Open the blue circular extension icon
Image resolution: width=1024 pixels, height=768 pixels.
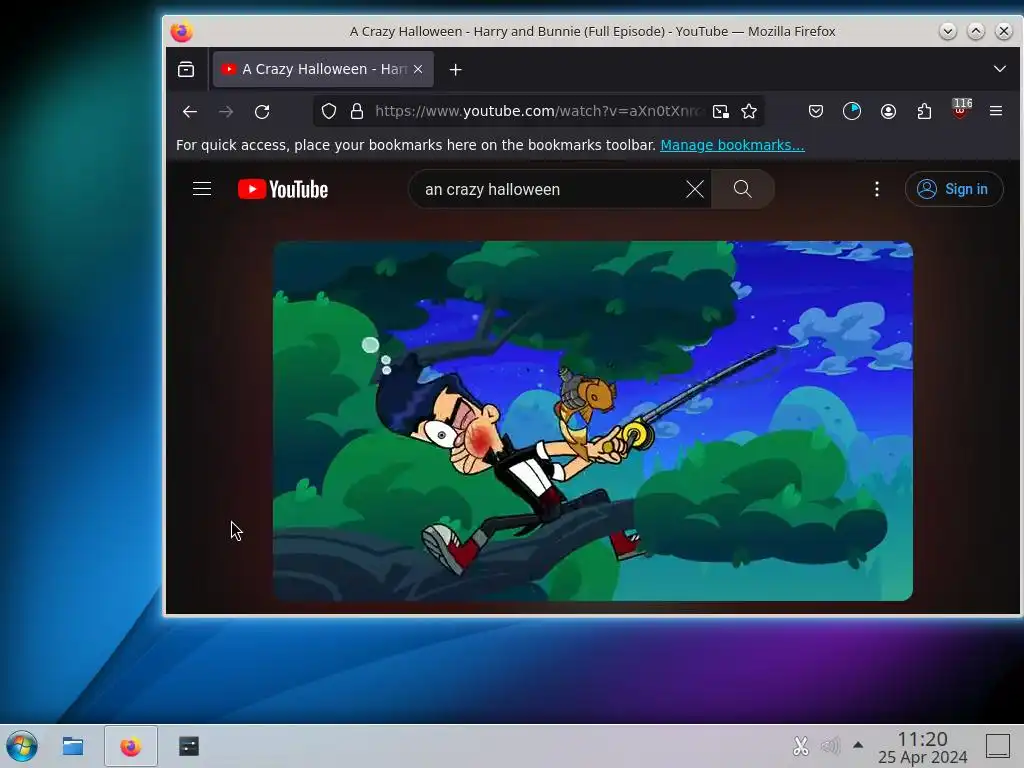(x=852, y=112)
